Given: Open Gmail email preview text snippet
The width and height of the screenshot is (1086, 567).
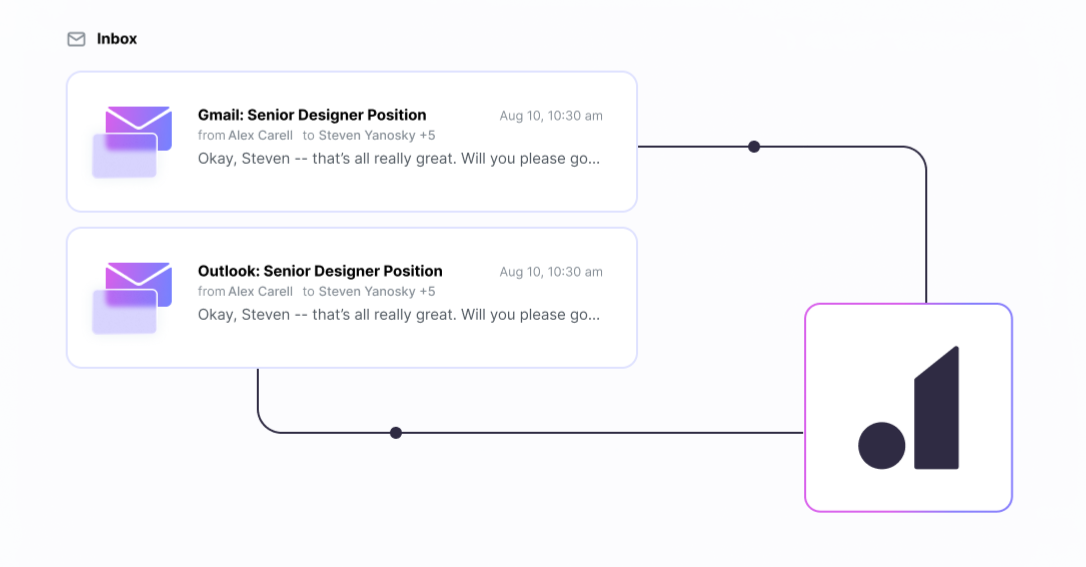Looking at the screenshot, I should [x=399, y=159].
